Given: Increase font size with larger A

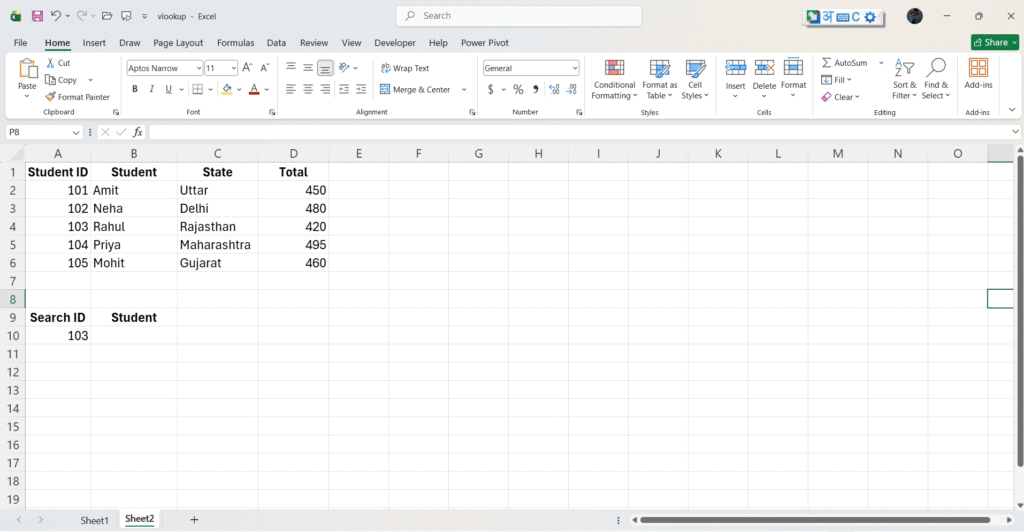Looking at the screenshot, I should tap(247, 67).
